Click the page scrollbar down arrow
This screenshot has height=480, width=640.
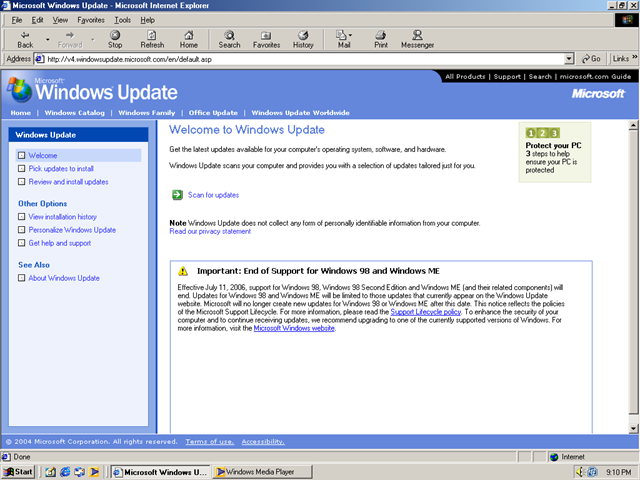click(x=633, y=429)
